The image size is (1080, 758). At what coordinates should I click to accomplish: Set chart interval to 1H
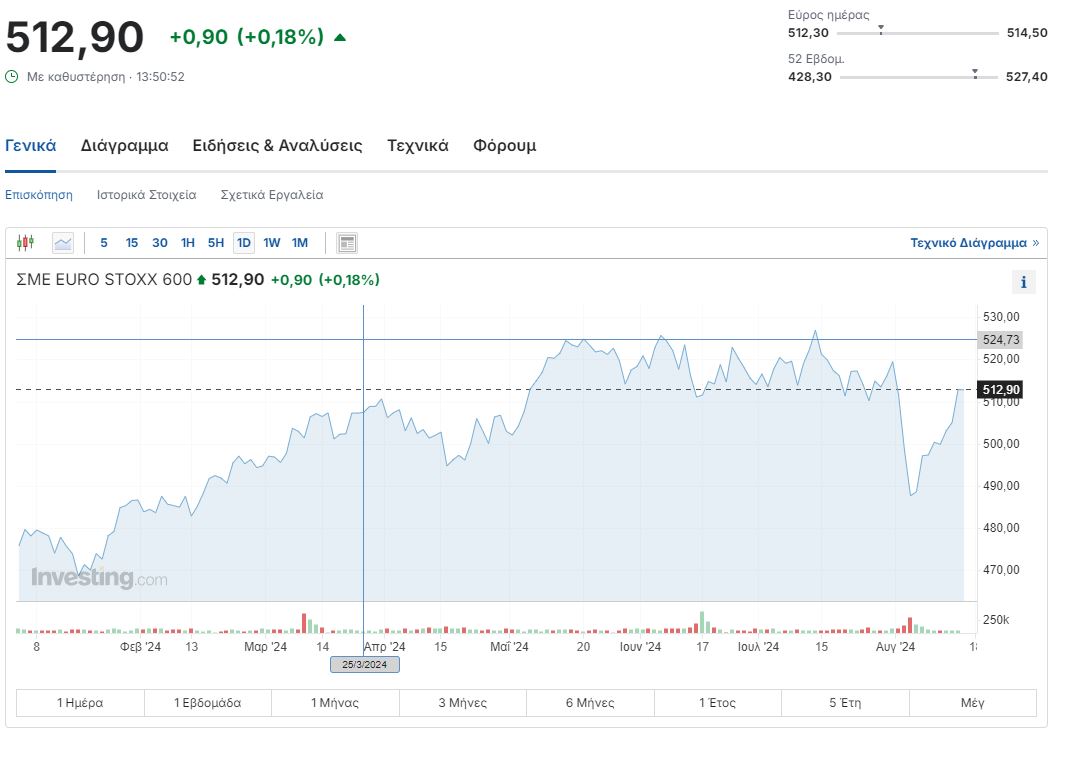tap(188, 242)
